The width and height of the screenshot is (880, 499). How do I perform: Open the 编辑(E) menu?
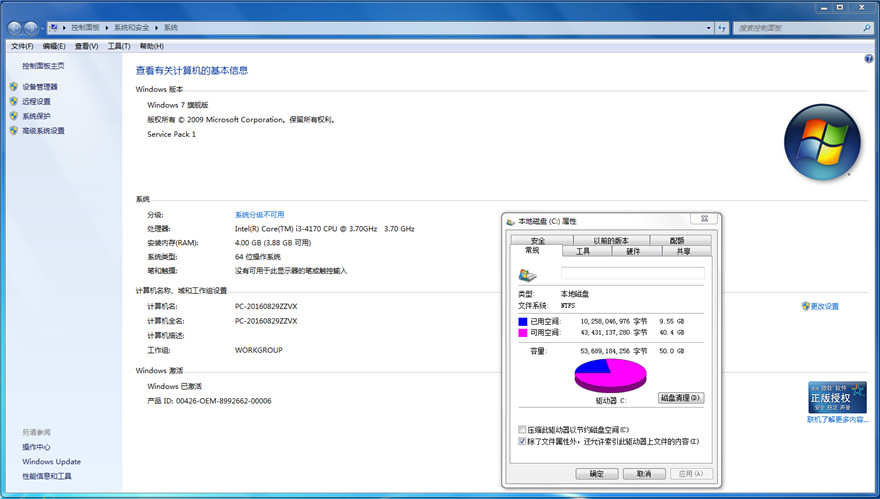point(54,46)
